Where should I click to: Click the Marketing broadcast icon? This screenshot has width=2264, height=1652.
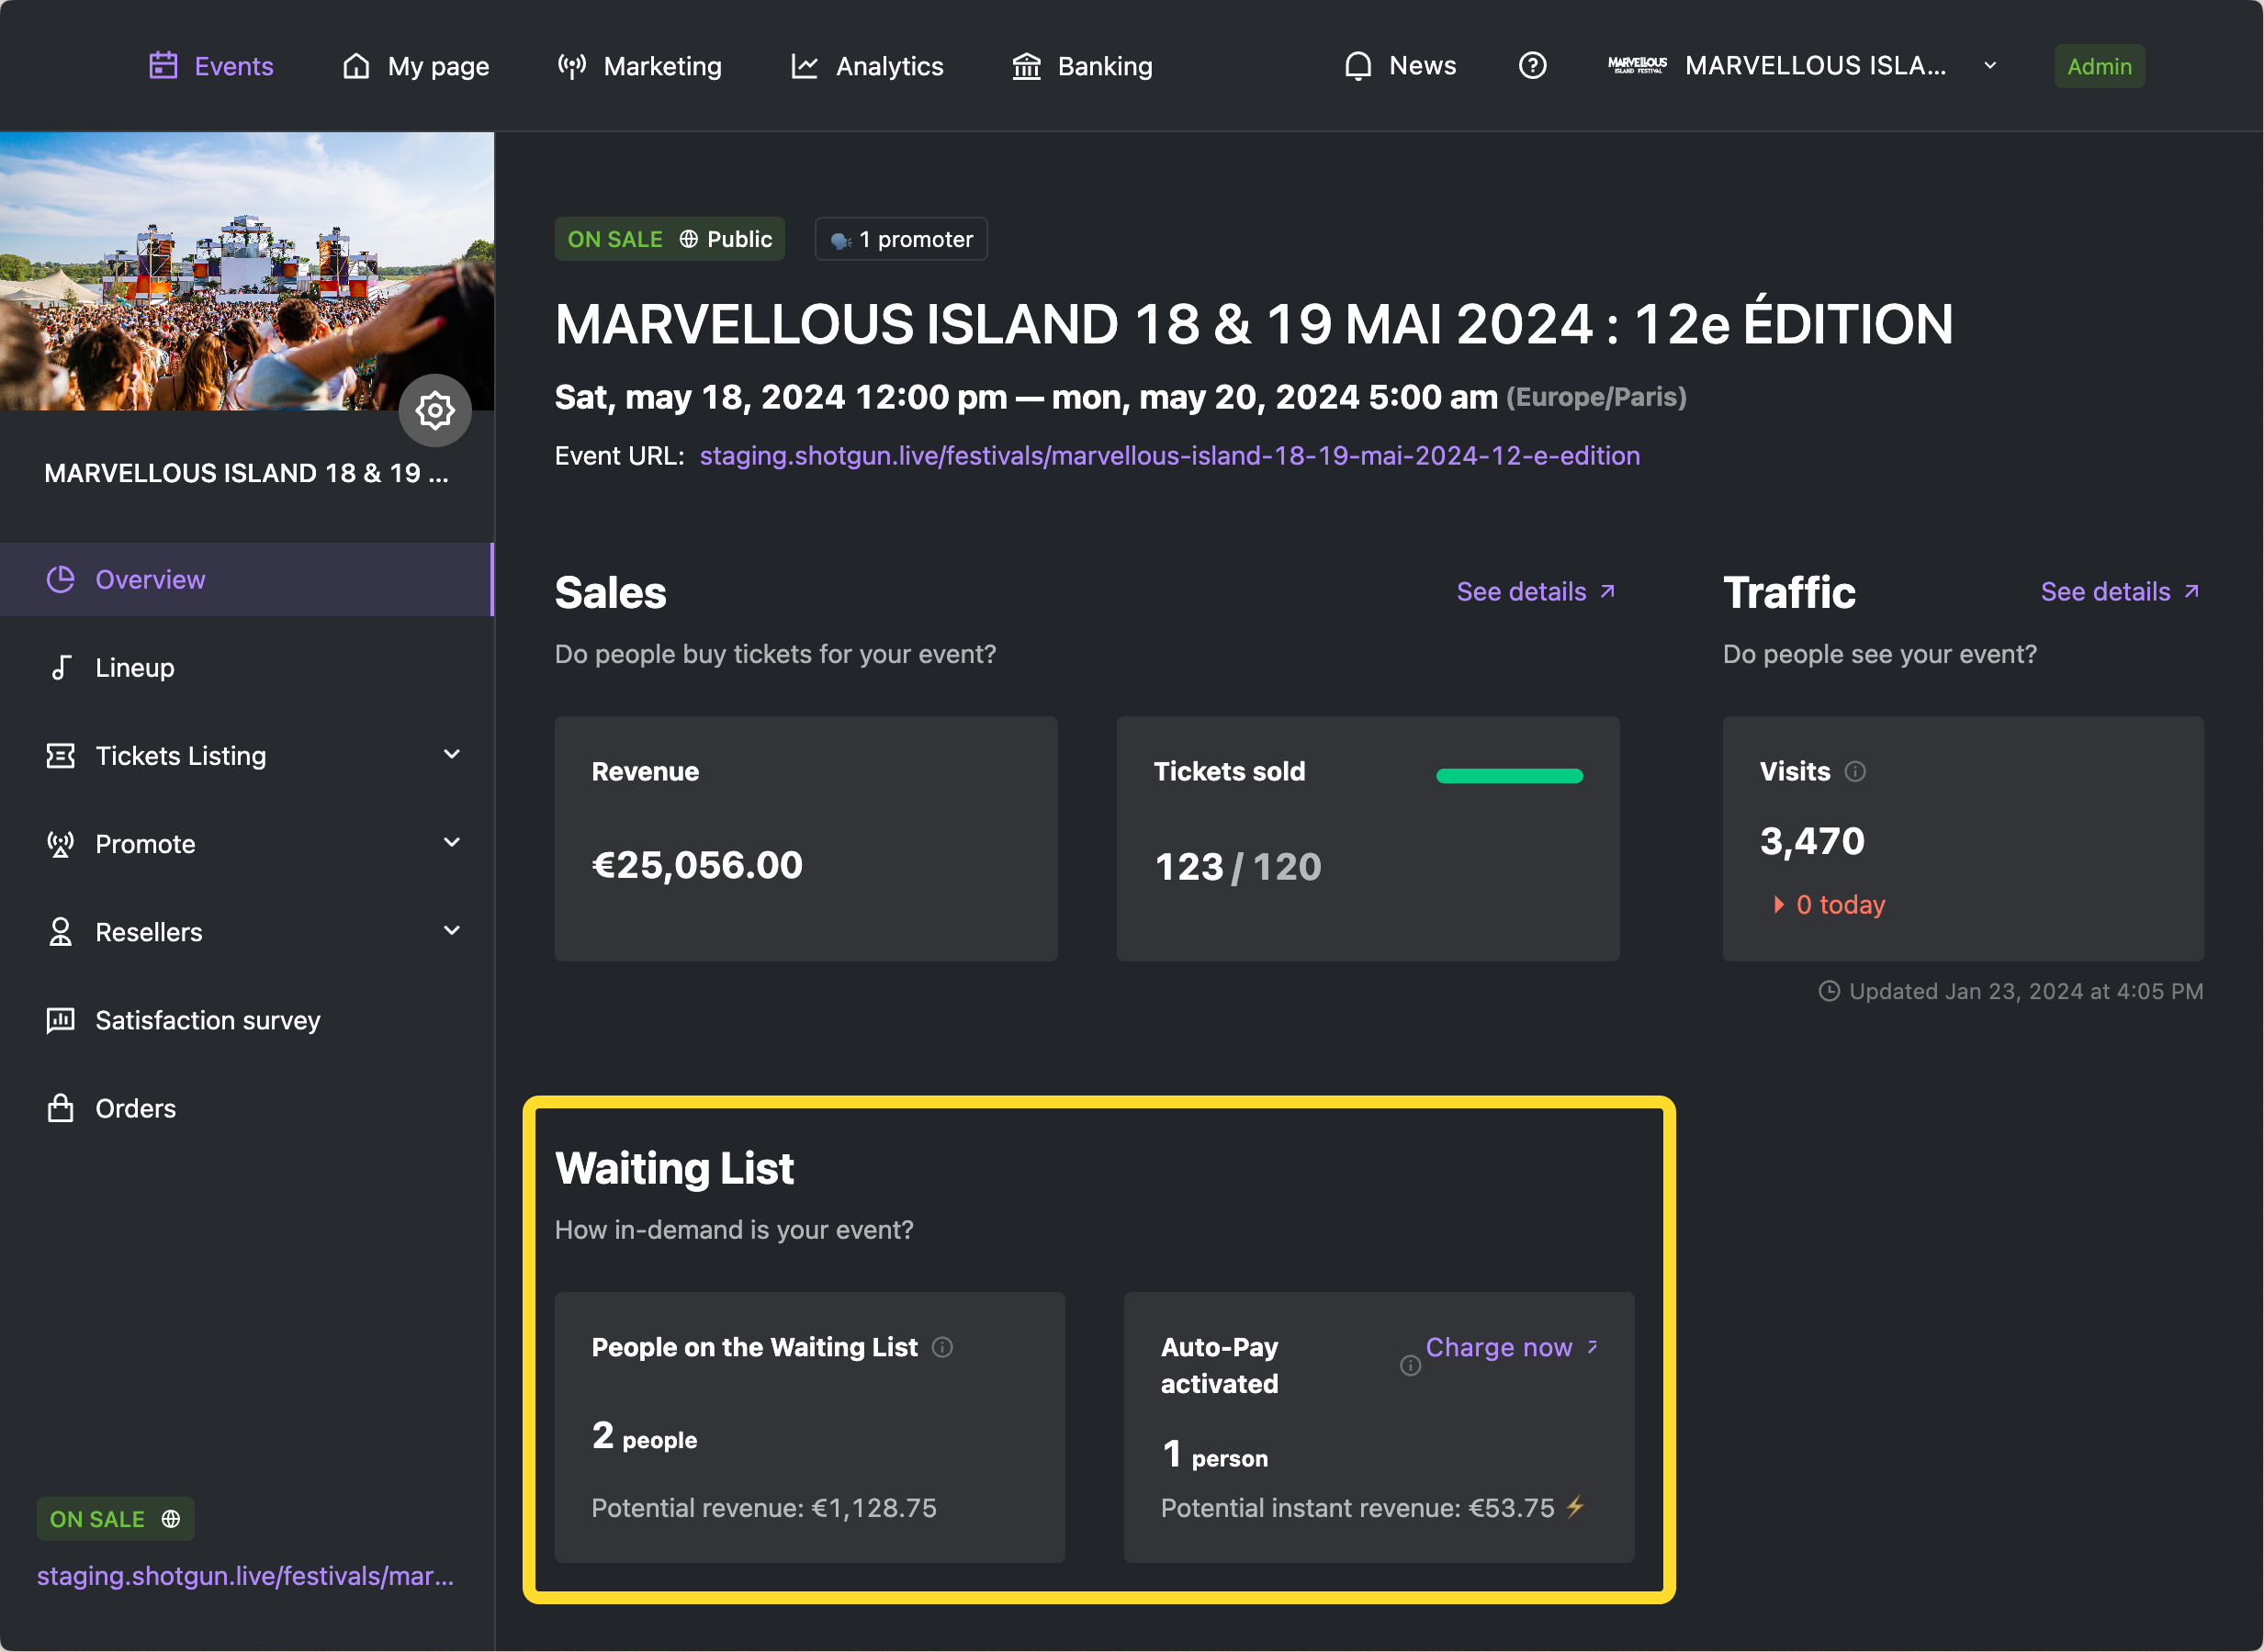click(572, 66)
